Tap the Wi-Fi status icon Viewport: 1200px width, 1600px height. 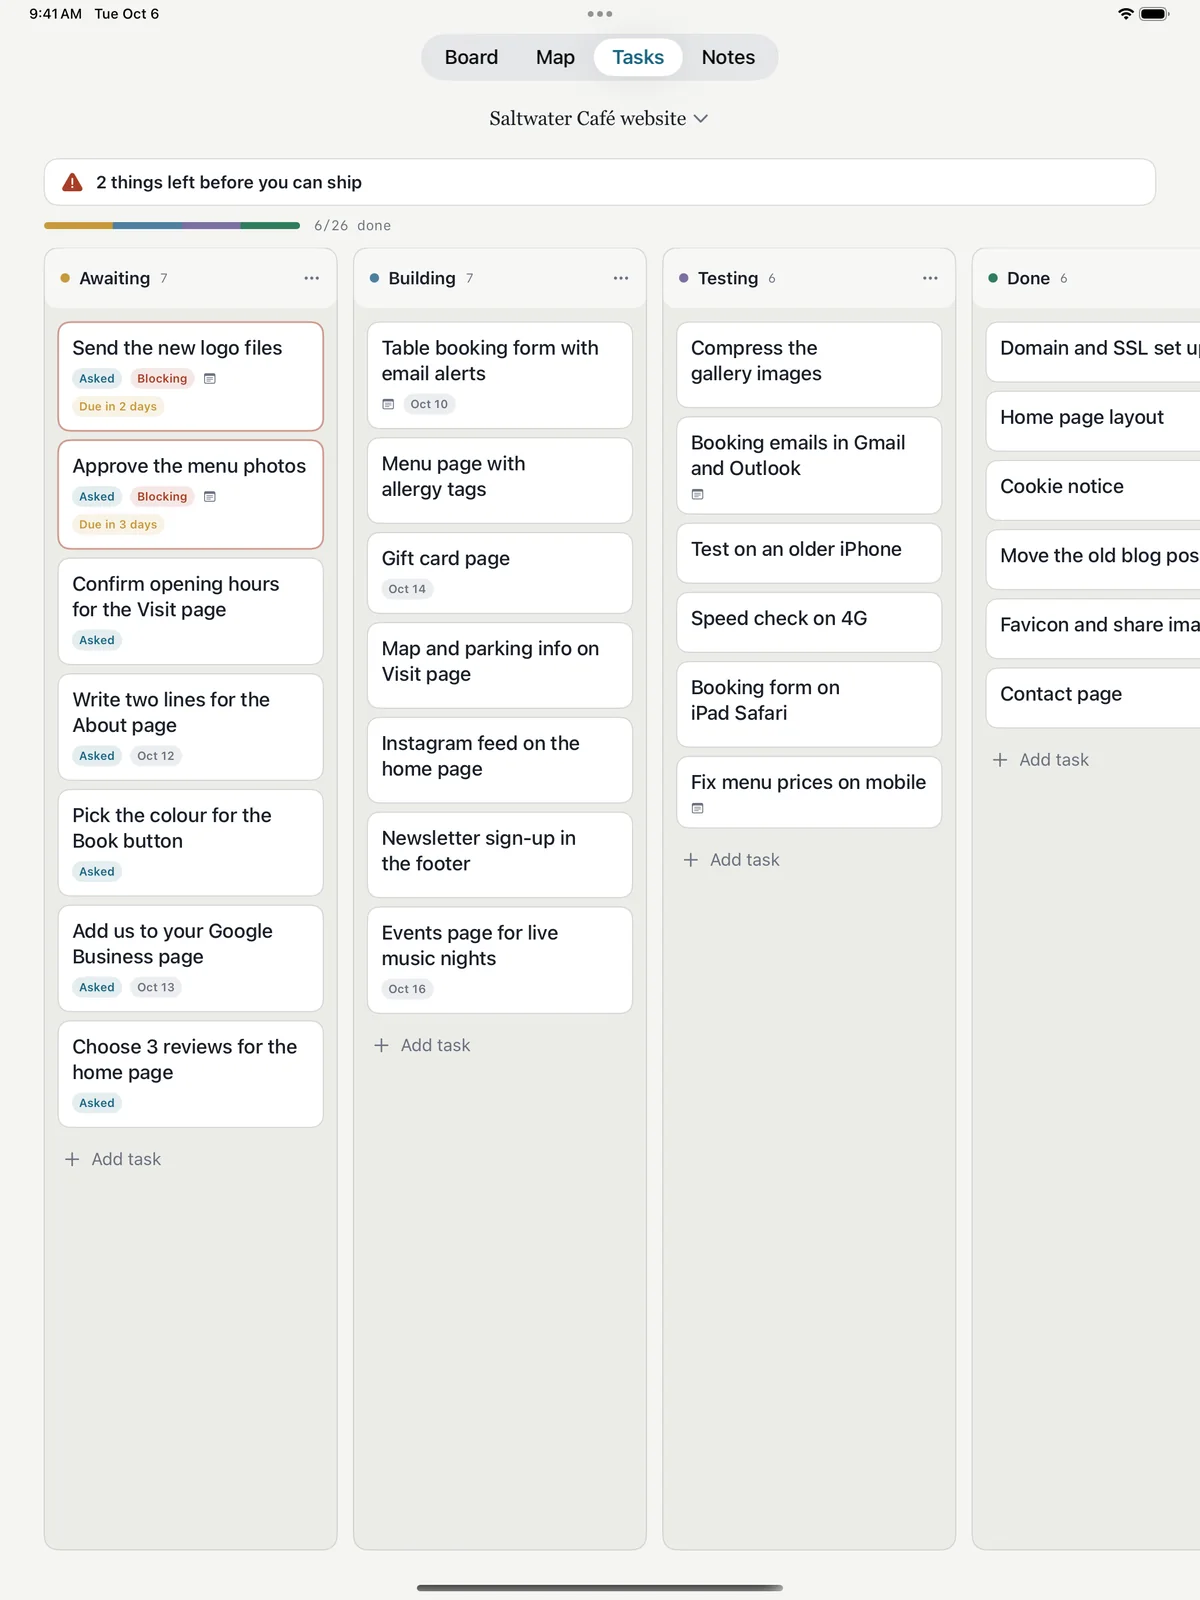[1126, 14]
